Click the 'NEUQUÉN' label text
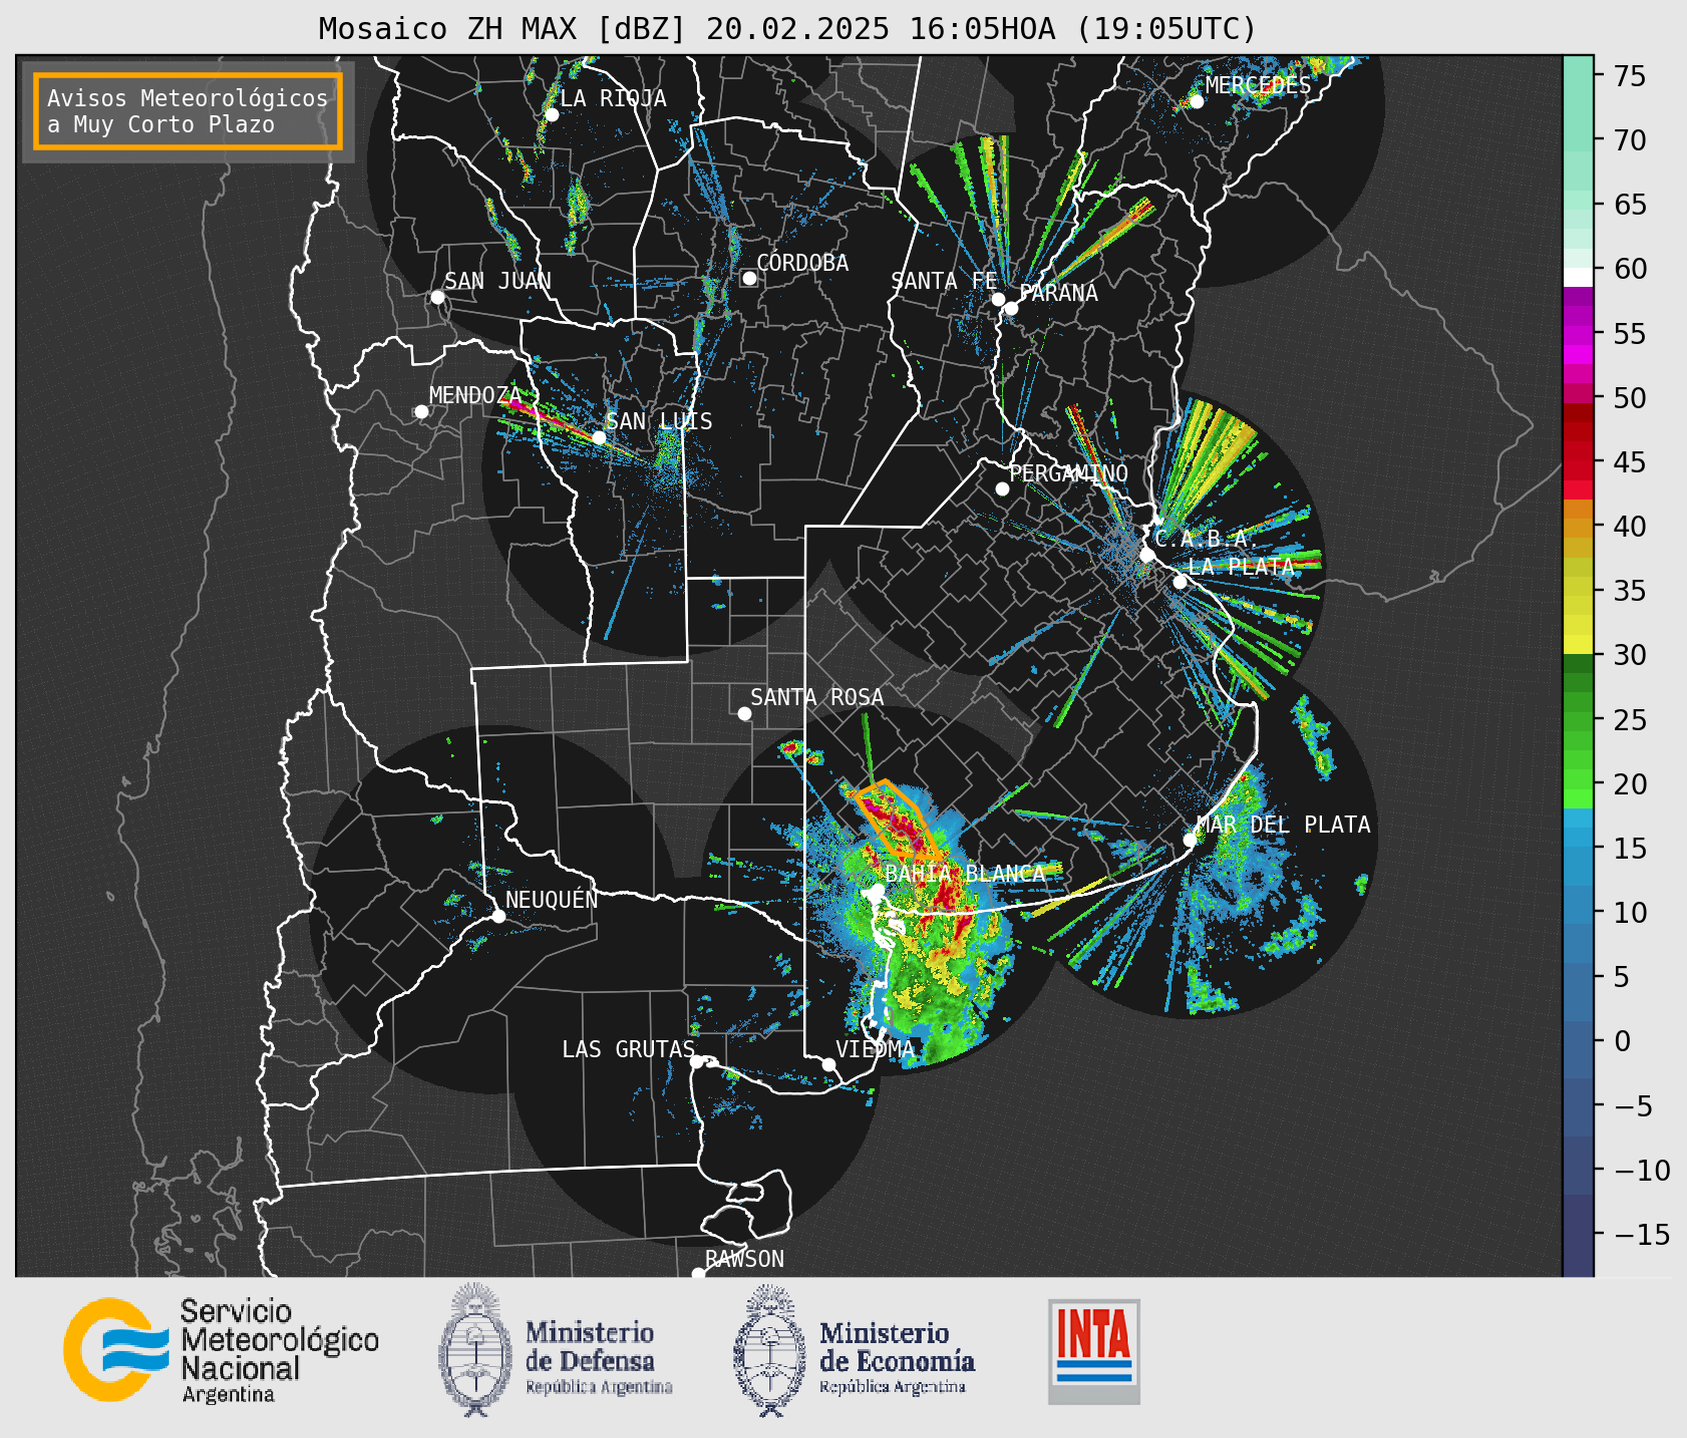The width and height of the screenshot is (1687, 1438). click(551, 899)
